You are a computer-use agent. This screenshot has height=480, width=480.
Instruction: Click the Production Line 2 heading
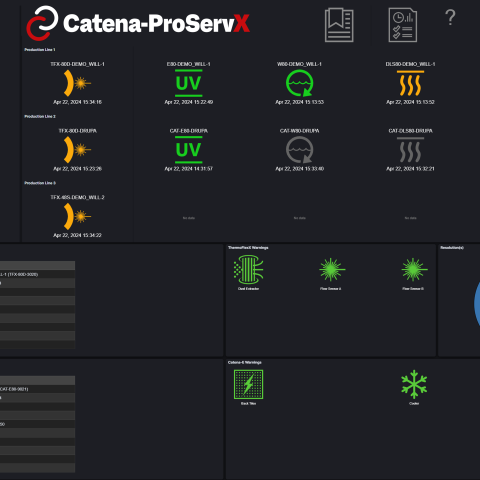(40, 116)
